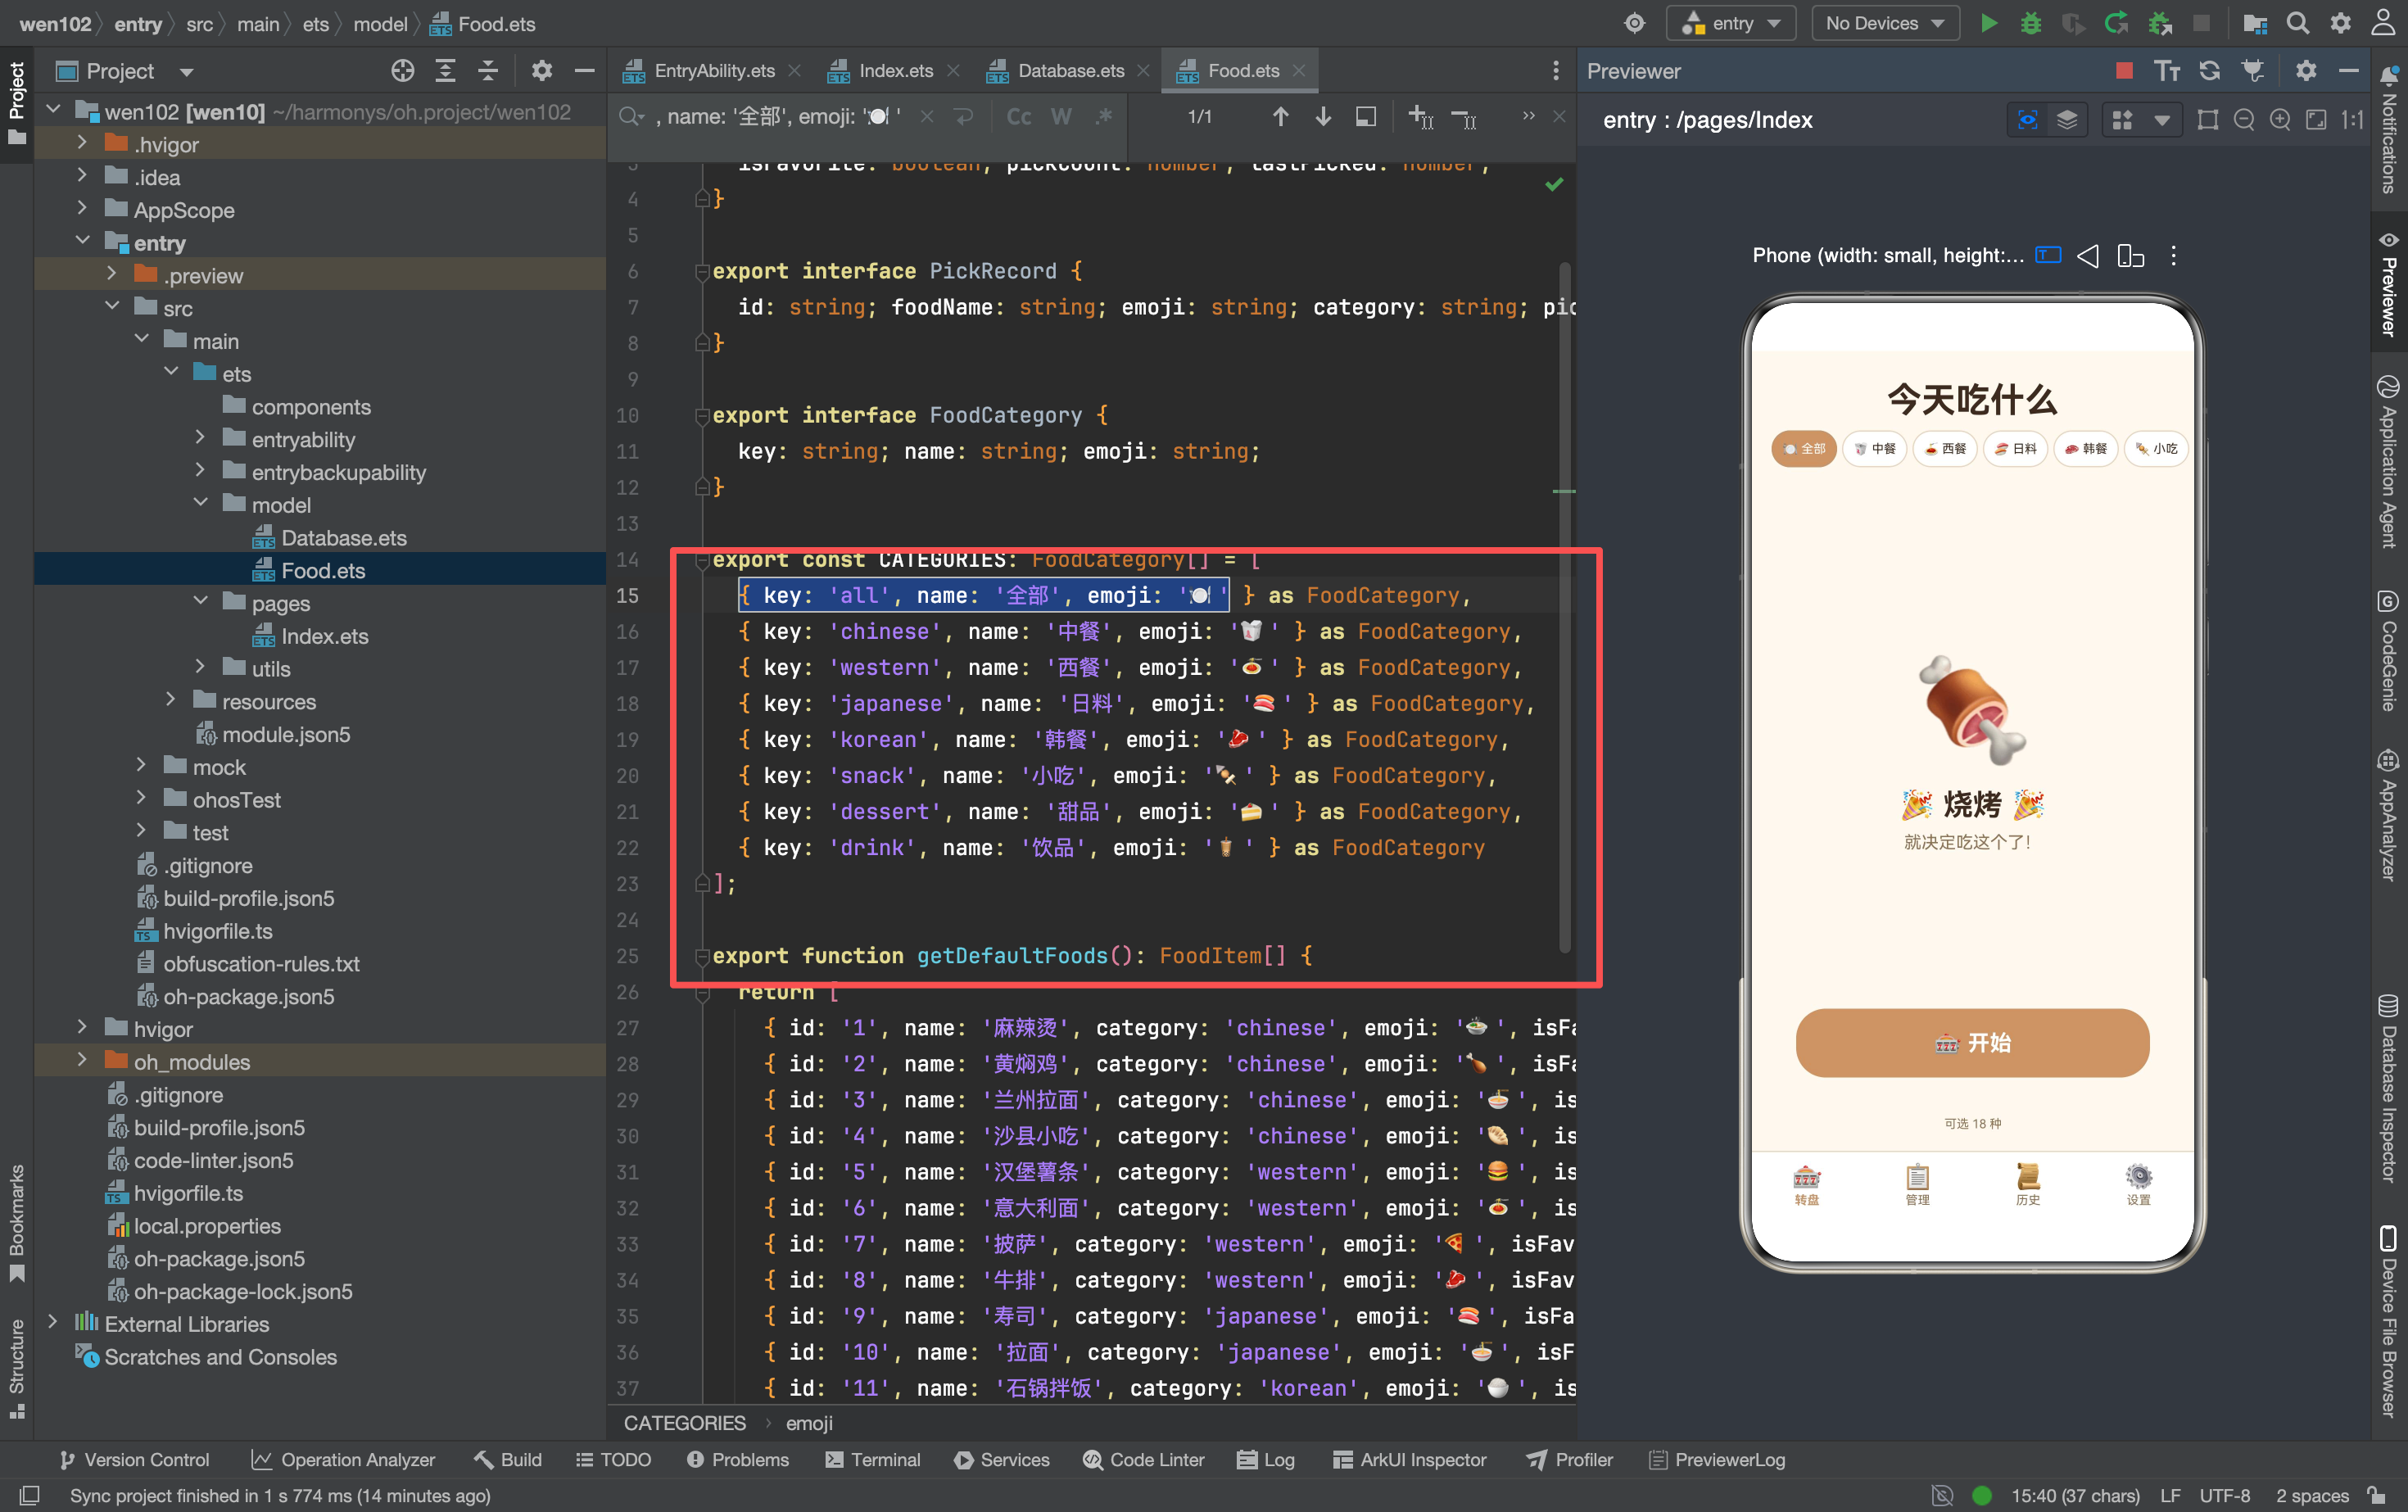The width and height of the screenshot is (2408, 1512).
Task: Click the green Run button
Action: click(1989, 23)
